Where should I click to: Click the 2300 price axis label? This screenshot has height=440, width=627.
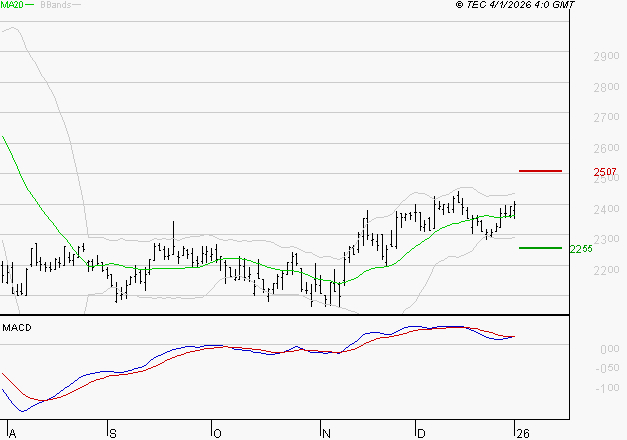click(606, 240)
